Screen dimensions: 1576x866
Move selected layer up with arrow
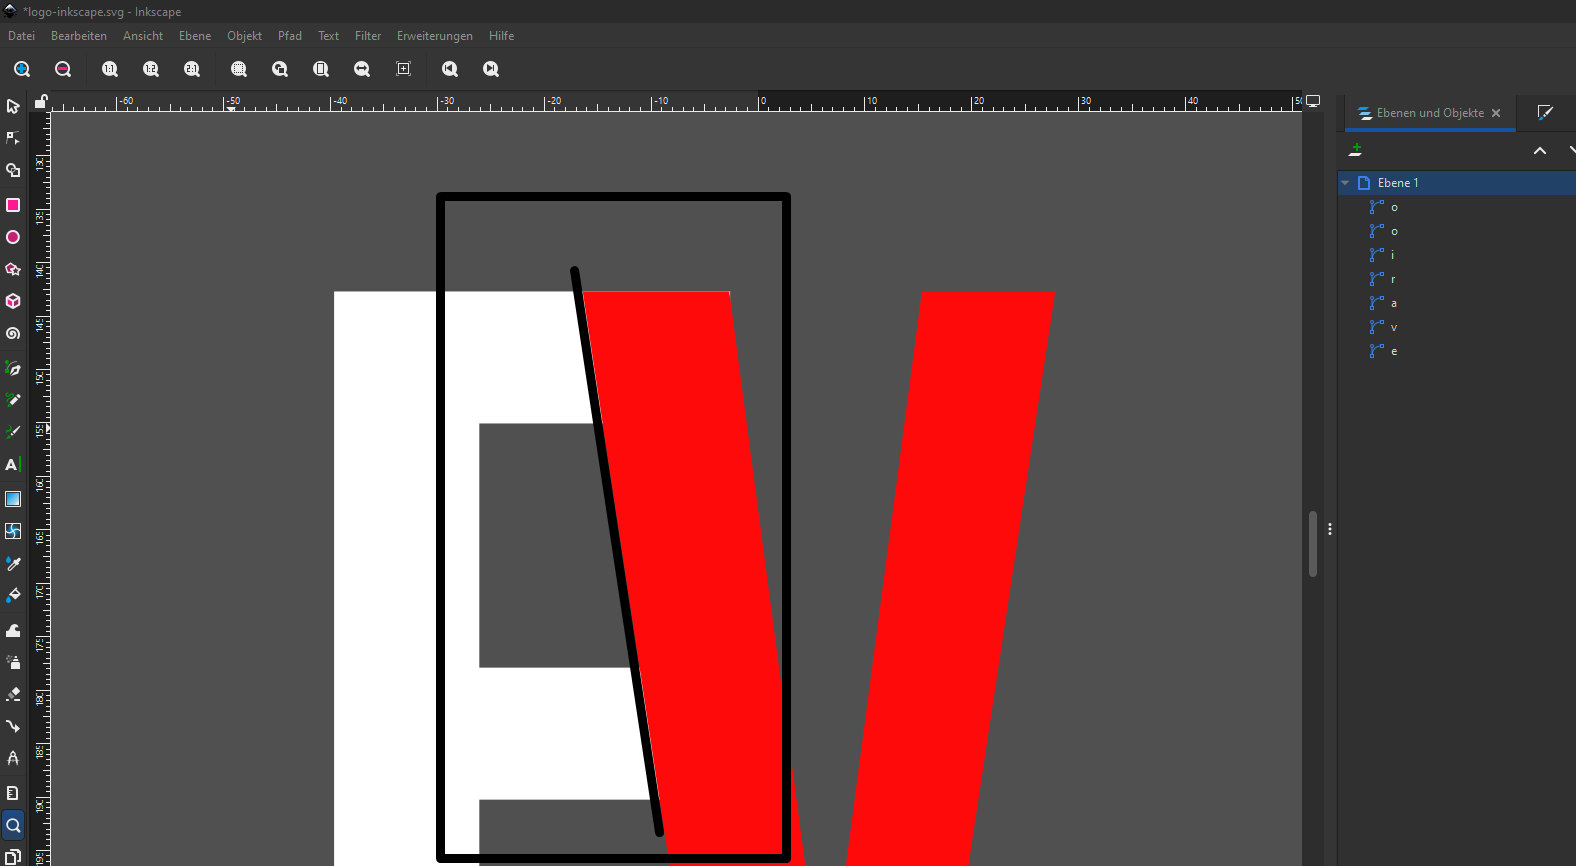(x=1540, y=151)
